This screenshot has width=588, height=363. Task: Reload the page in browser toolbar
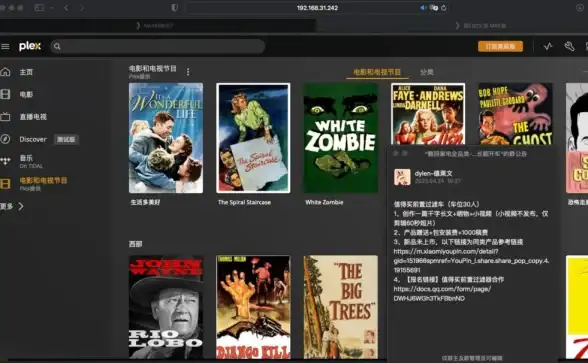(444, 8)
